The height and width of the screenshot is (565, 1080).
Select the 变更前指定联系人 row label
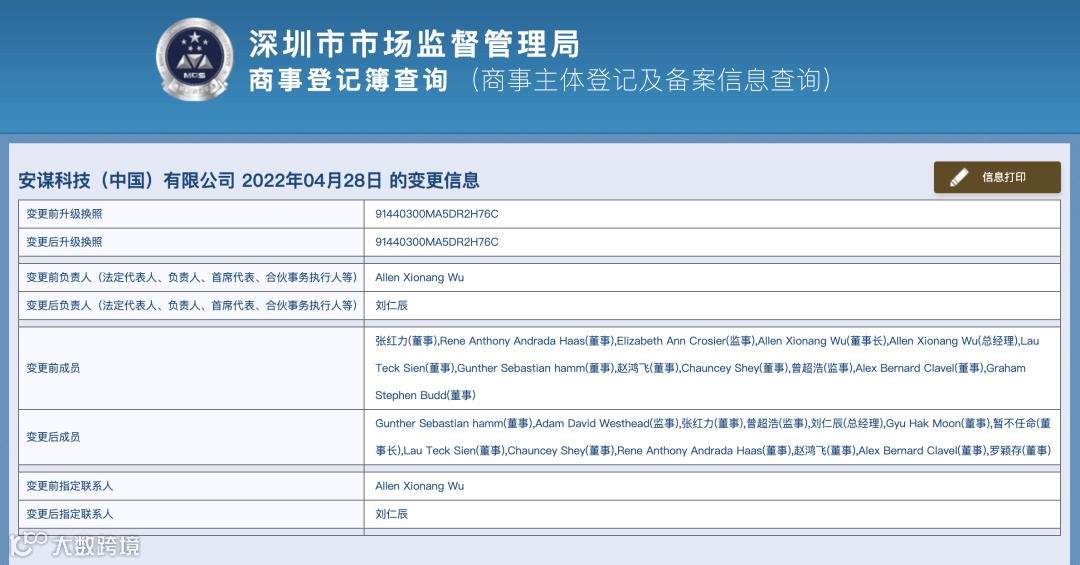click(x=70, y=486)
